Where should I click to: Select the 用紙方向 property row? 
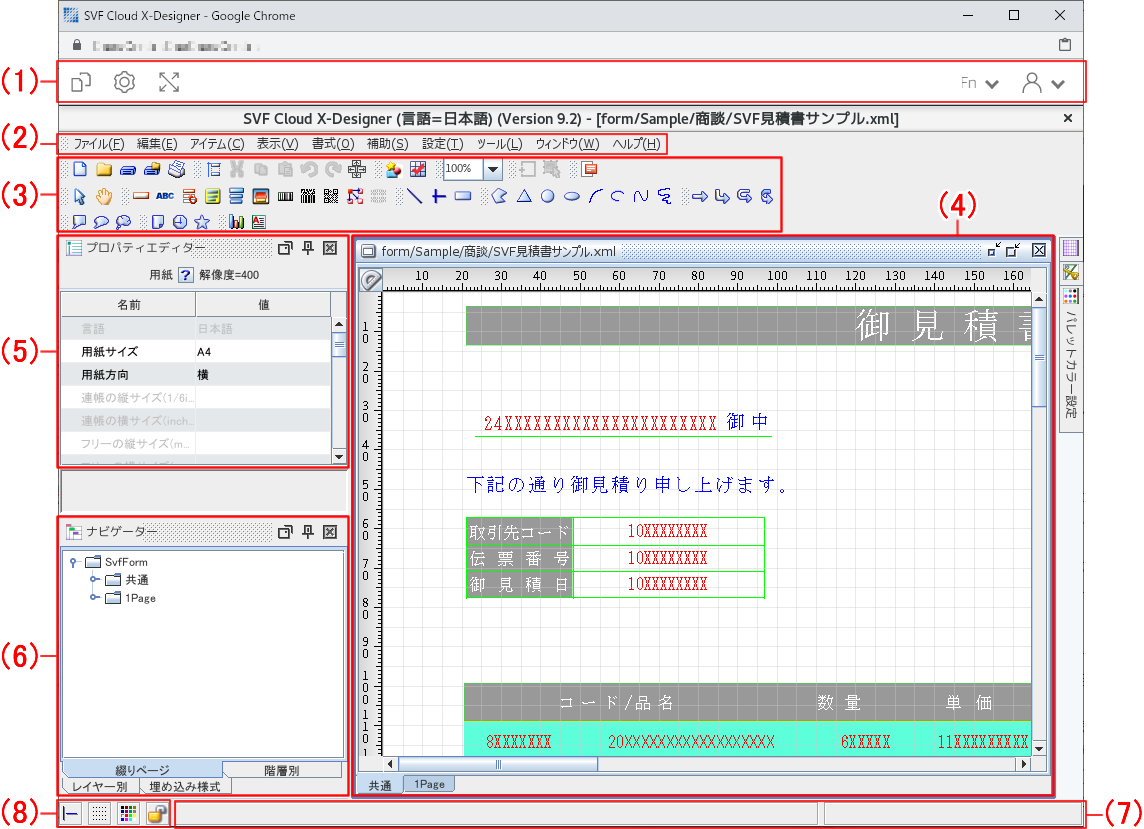click(x=196, y=374)
